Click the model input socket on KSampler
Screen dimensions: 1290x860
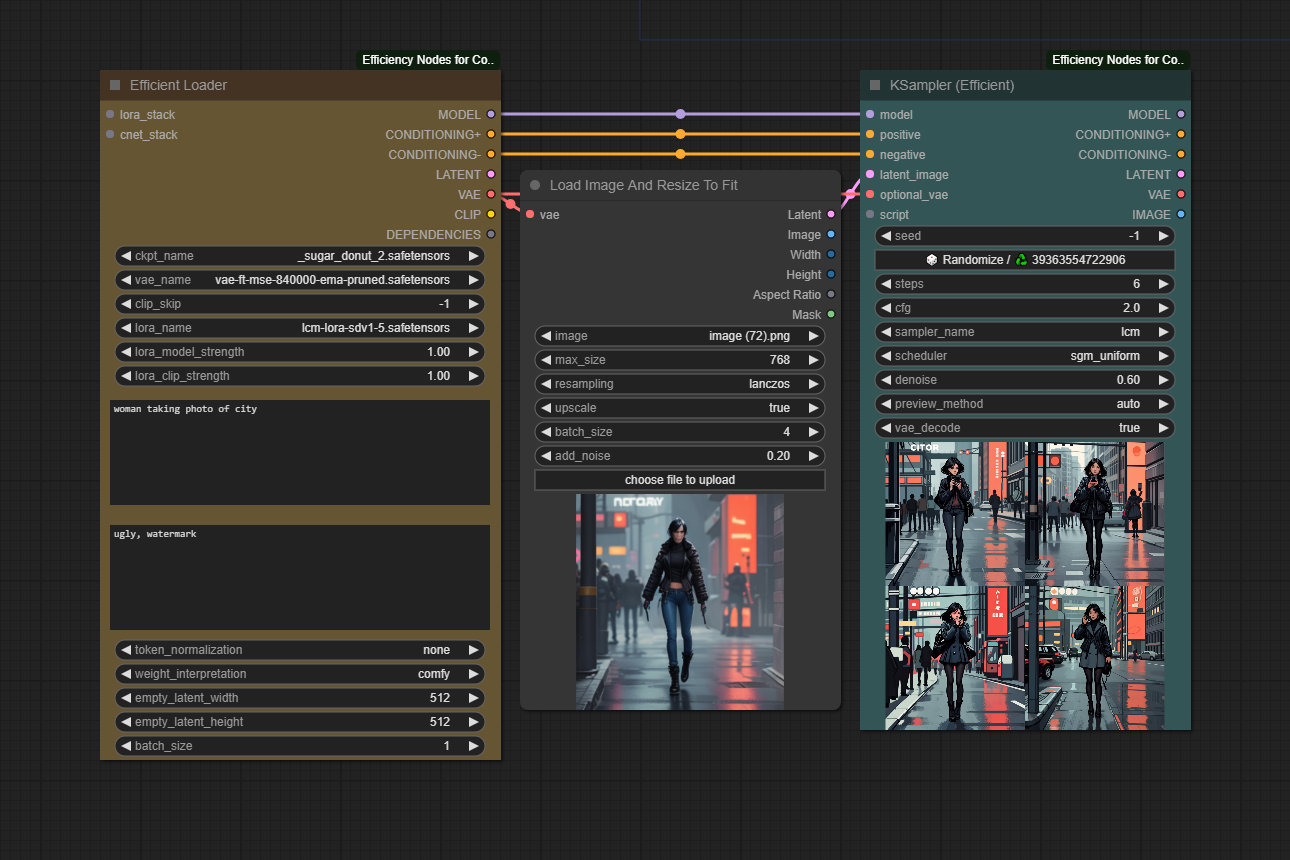coord(870,114)
